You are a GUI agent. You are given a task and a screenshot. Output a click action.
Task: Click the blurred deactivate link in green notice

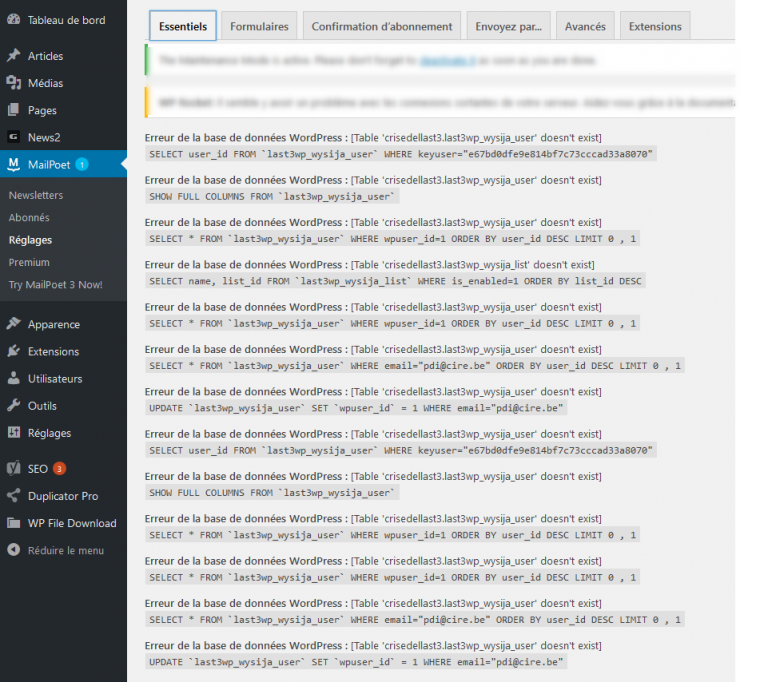click(x=447, y=60)
